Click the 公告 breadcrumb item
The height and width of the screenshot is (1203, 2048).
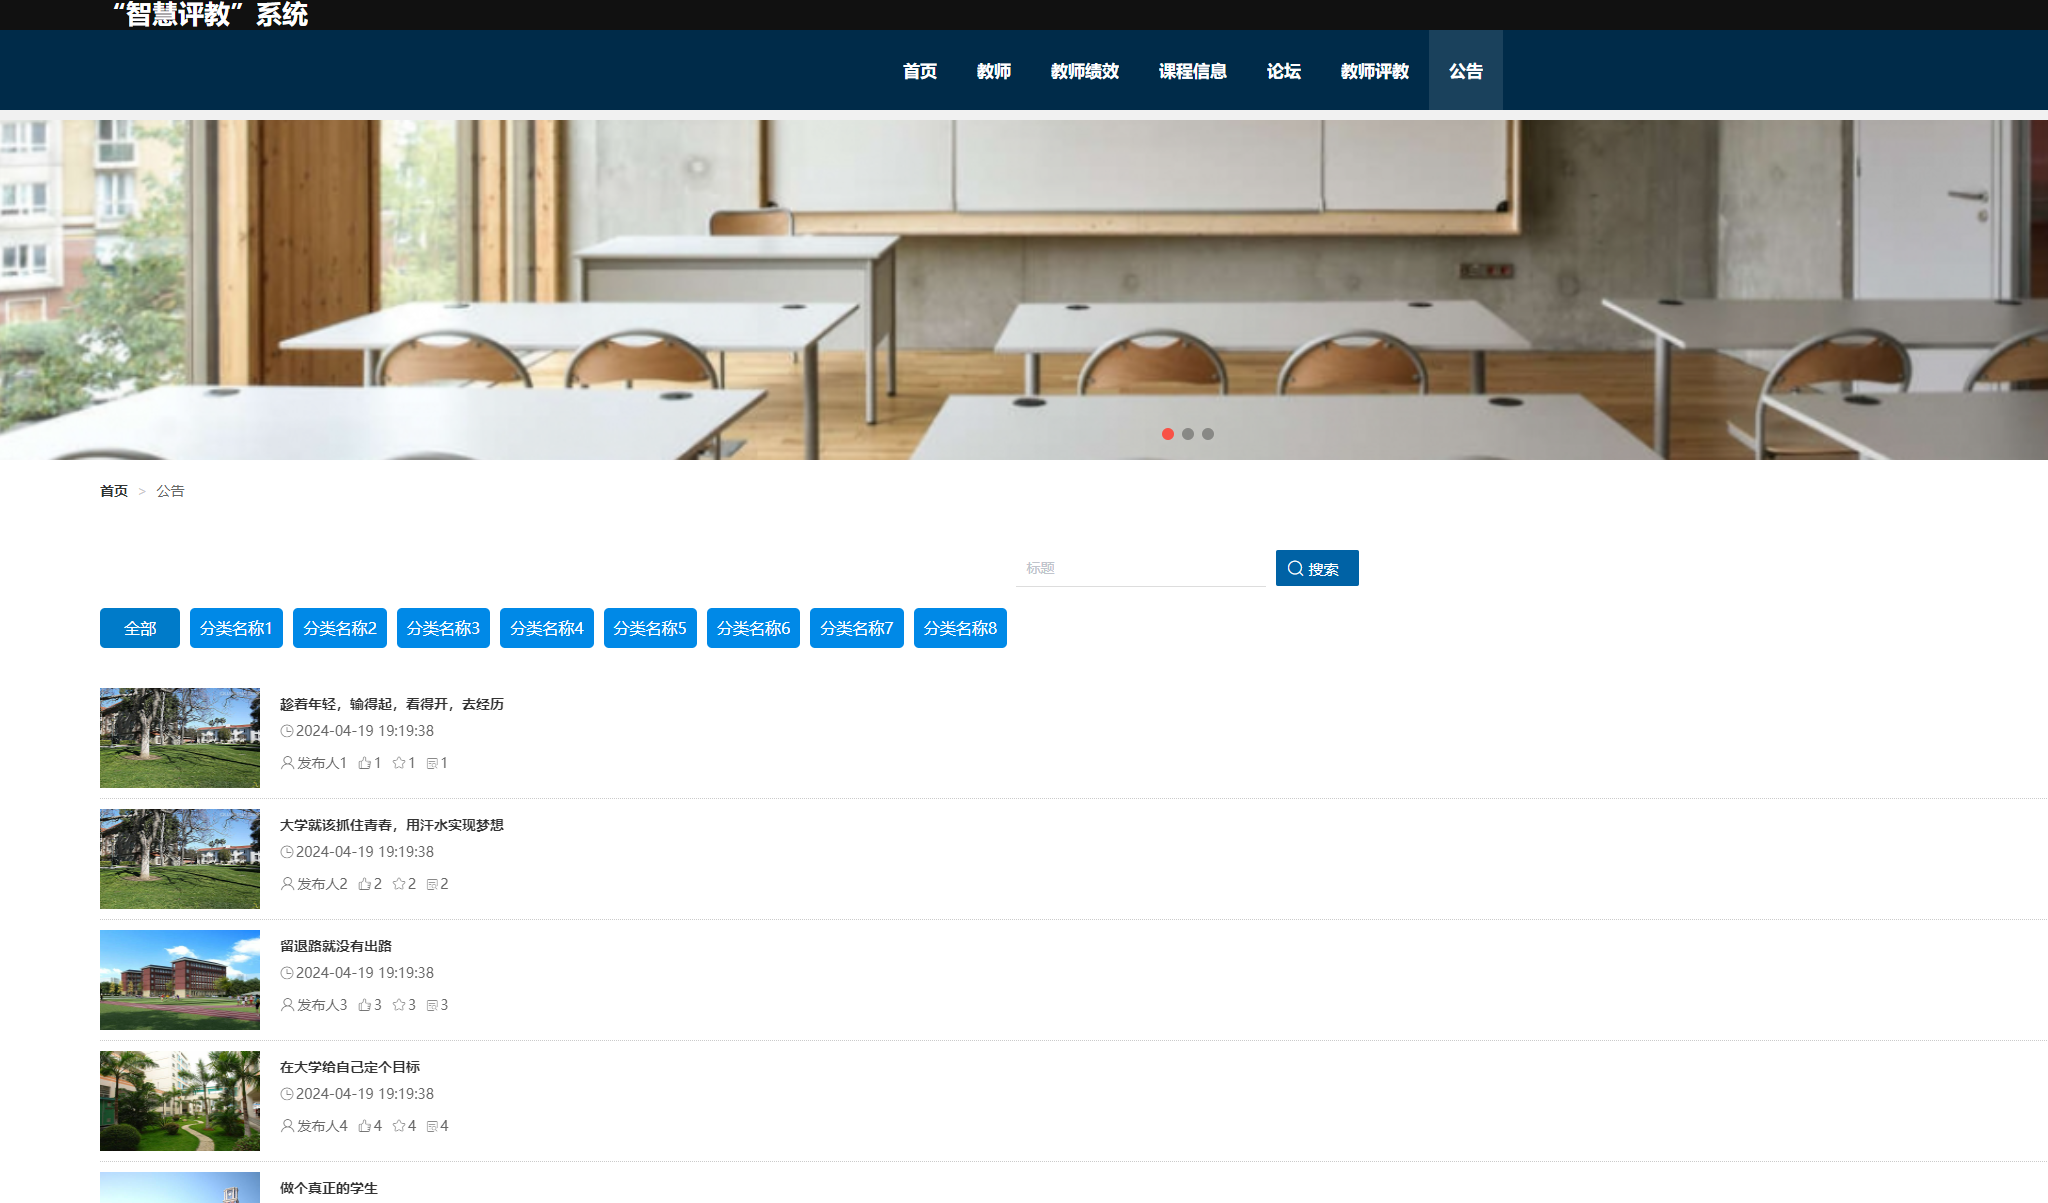click(170, 491)
